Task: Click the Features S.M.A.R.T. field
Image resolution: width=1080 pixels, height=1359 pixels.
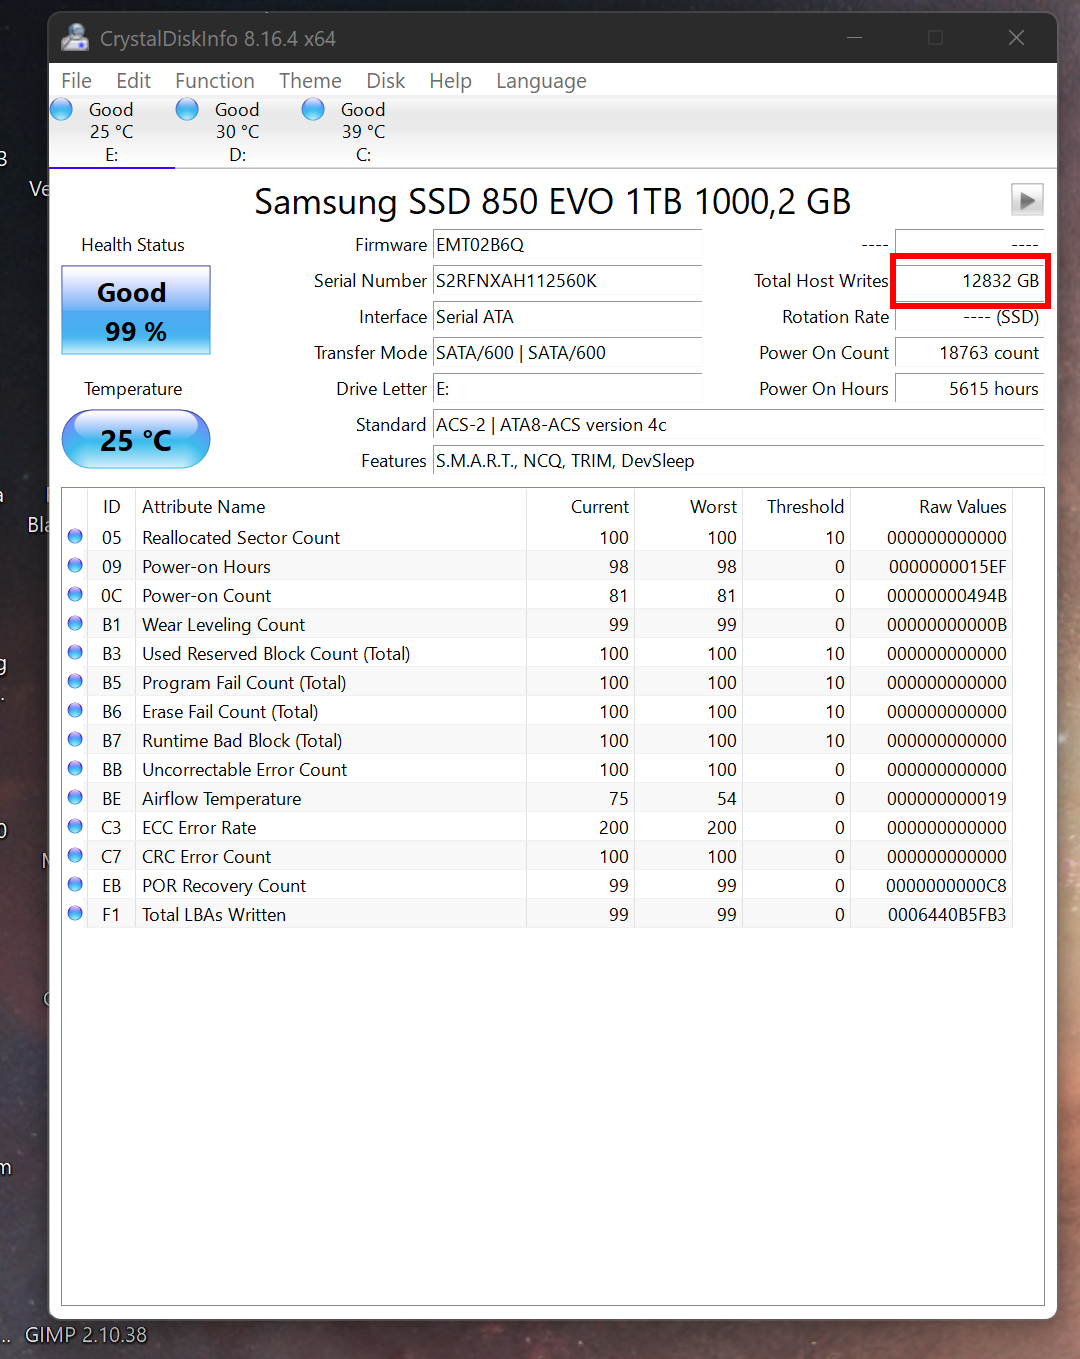Action: tap(738, 461)
